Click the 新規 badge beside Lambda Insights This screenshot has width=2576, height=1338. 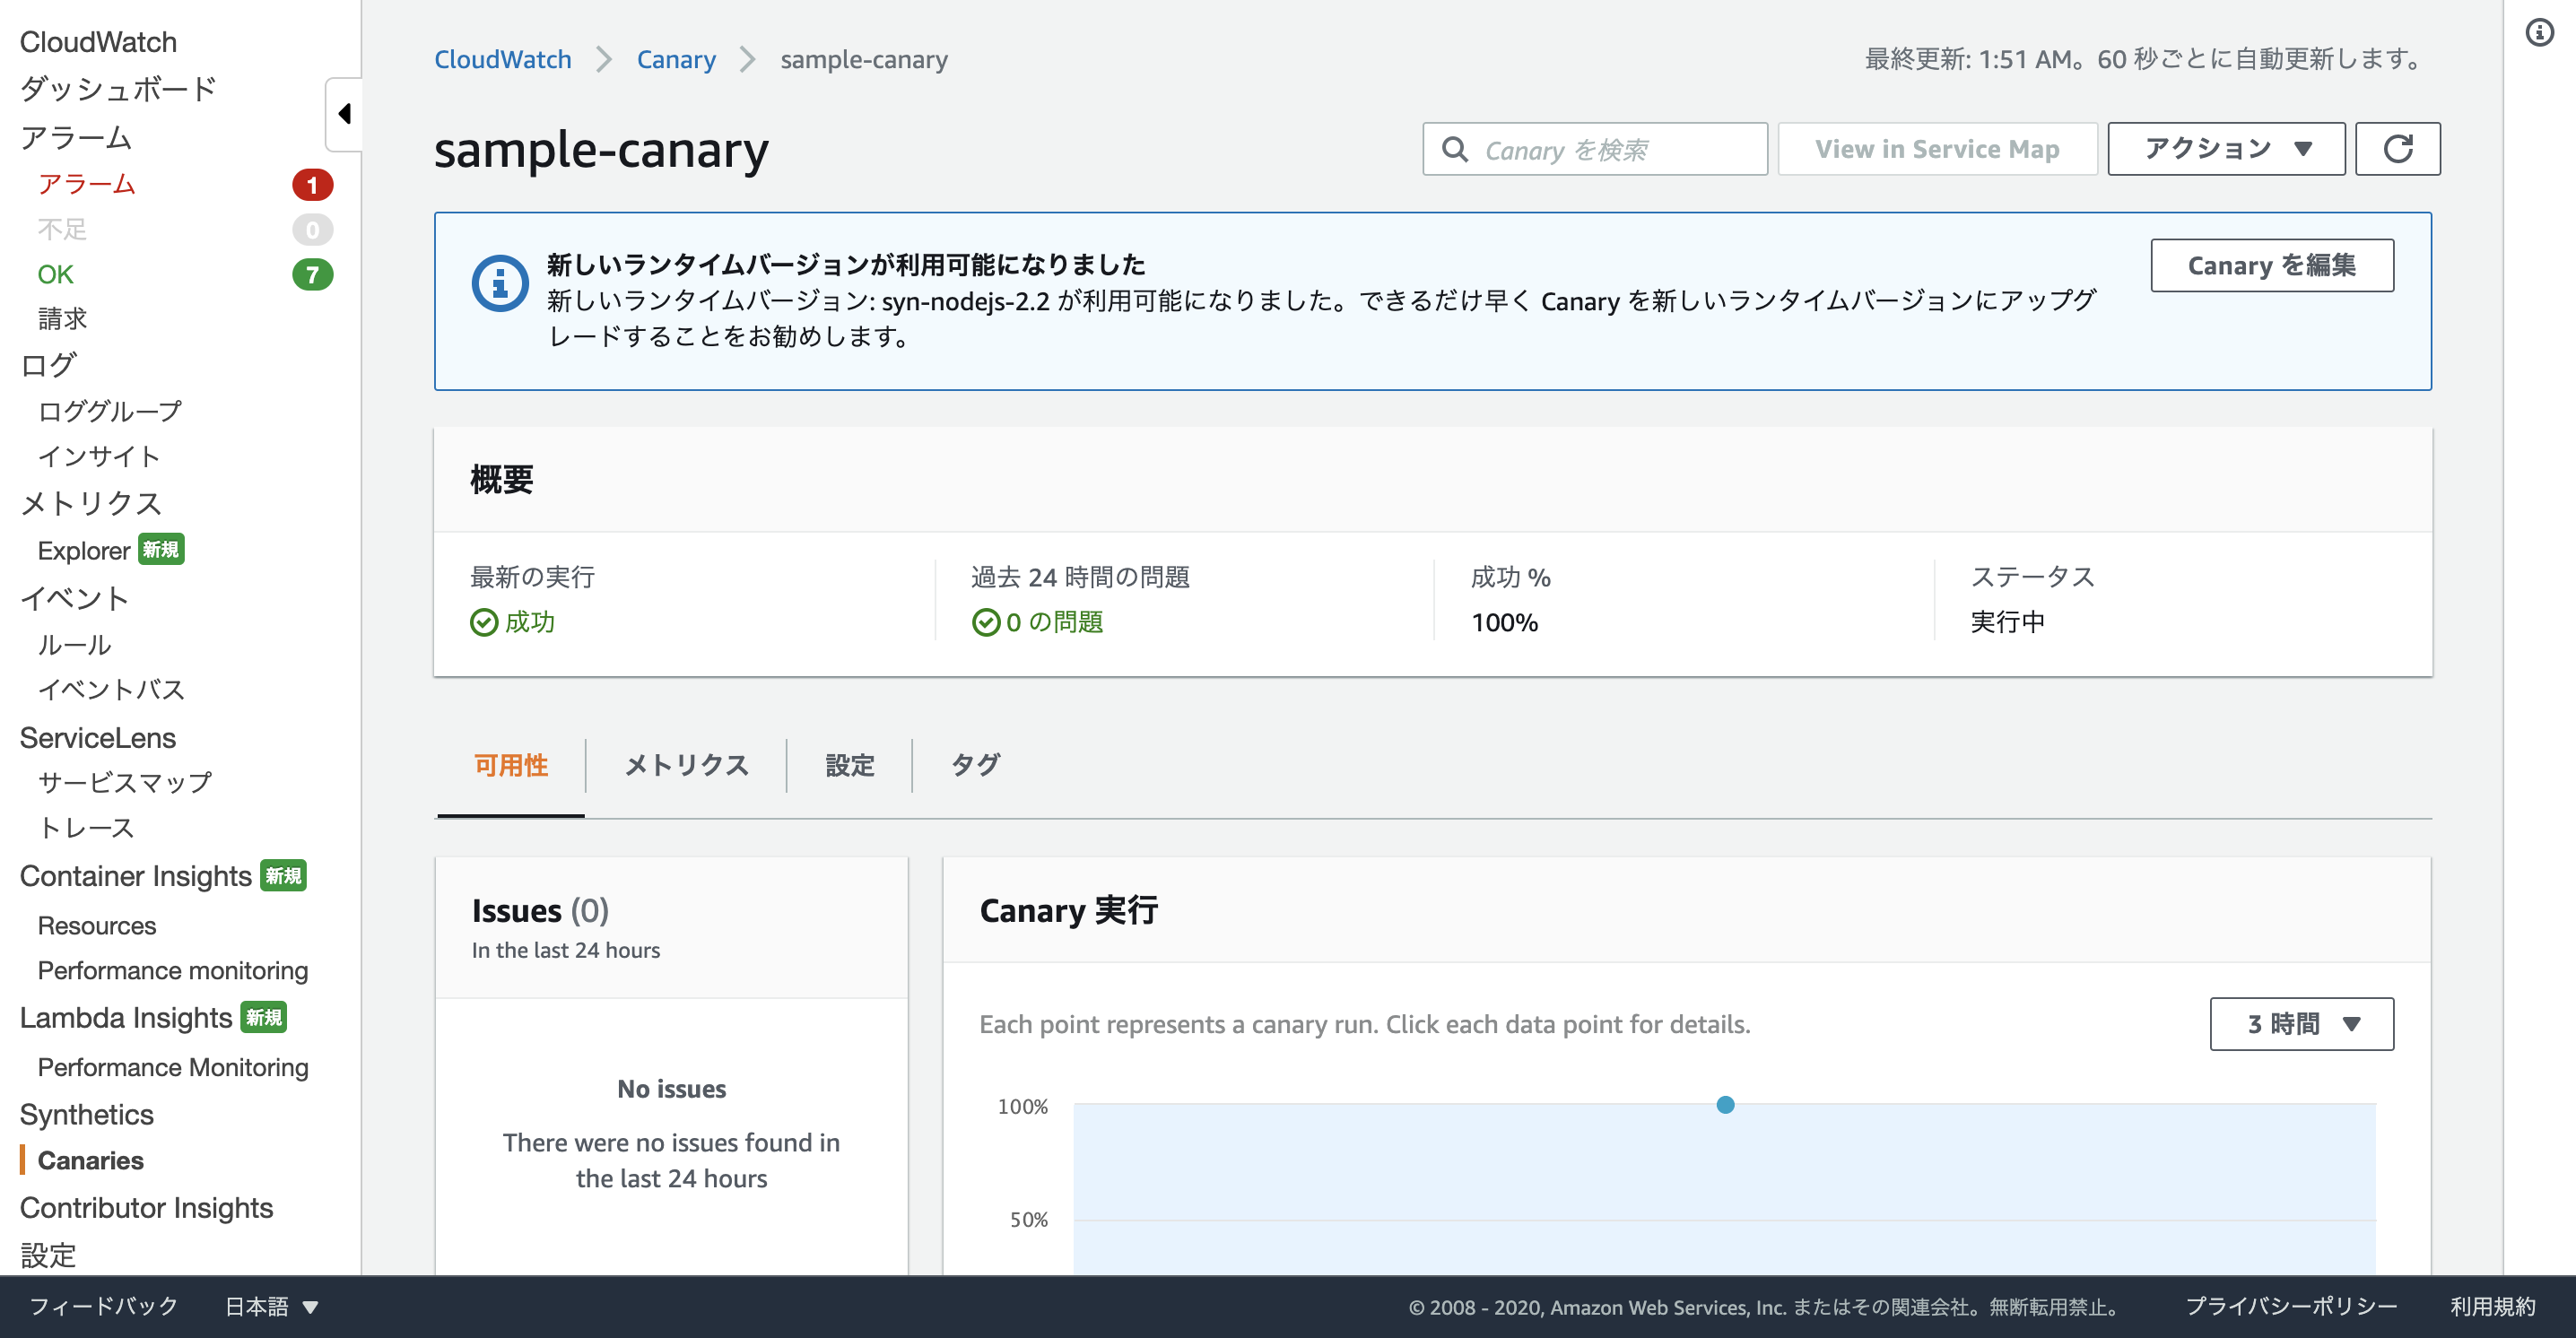(x=264, y=1017)
